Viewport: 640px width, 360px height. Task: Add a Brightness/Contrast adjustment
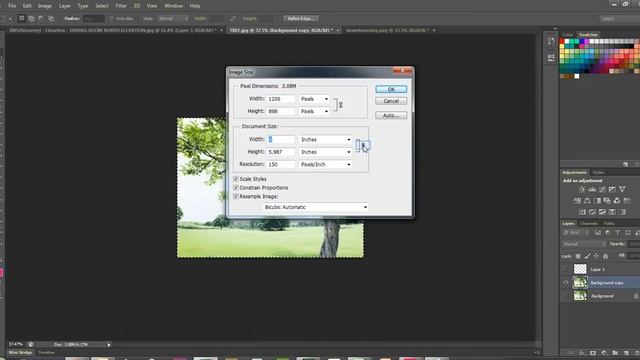[x=582, y=189]
